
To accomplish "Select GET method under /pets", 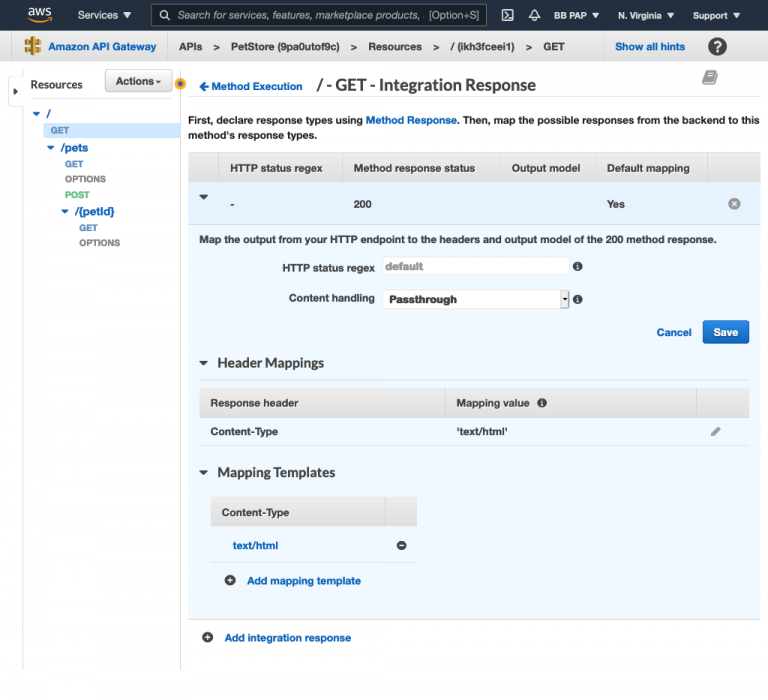I will [74, 164].
